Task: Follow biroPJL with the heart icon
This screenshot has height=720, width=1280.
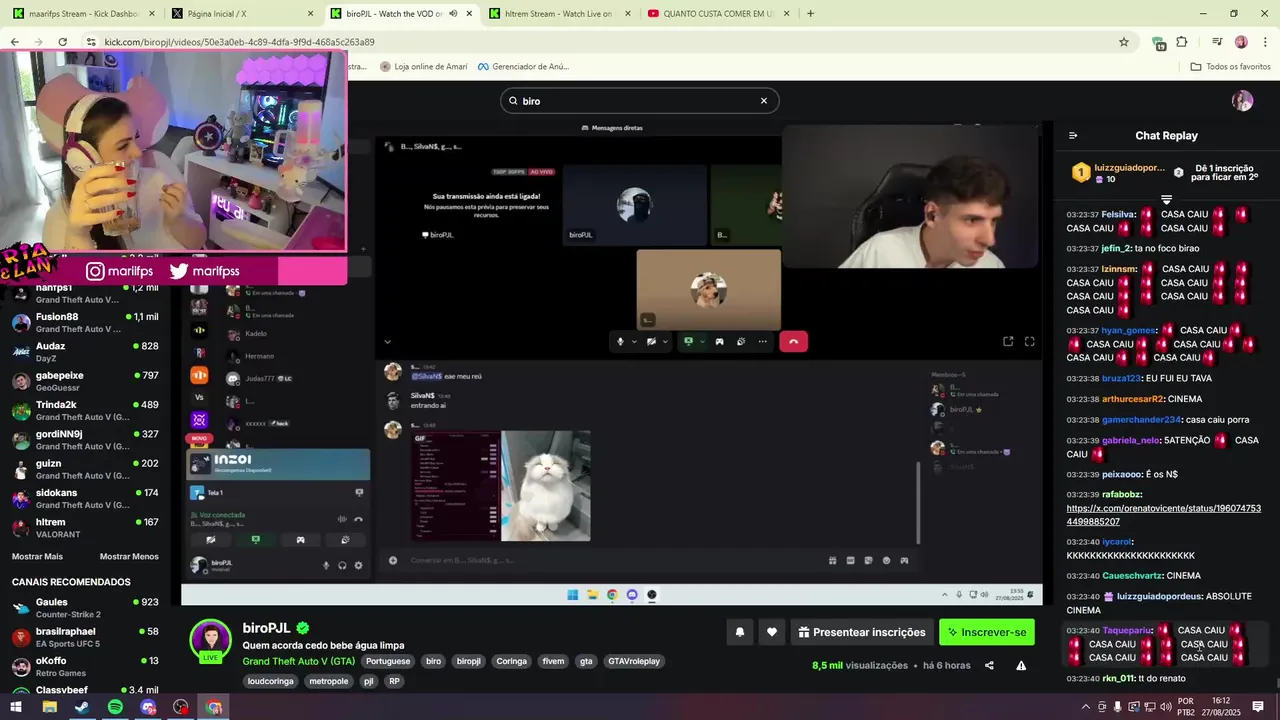Action: pyautogui.click(x=771, y=632)
